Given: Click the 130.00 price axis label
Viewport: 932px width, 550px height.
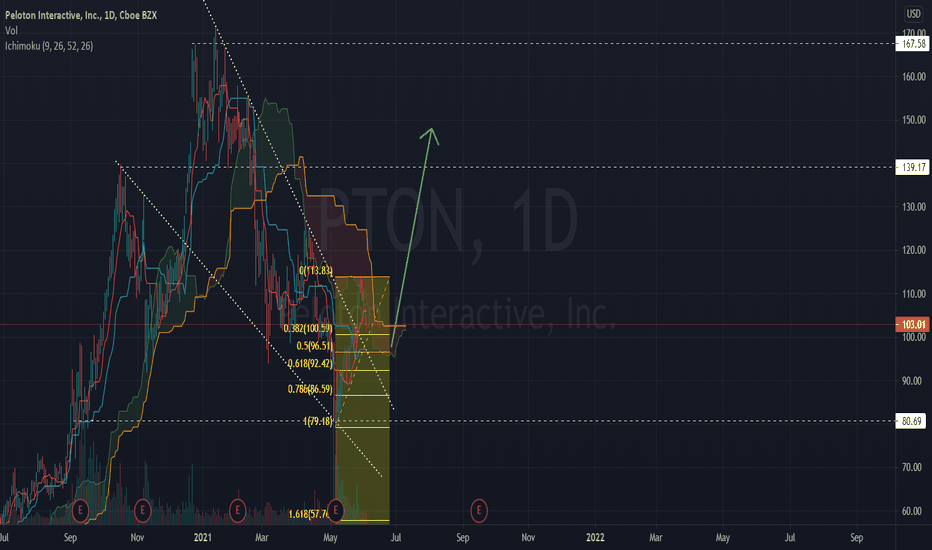Looking at the screenshot, I should [x=914, y=207].
